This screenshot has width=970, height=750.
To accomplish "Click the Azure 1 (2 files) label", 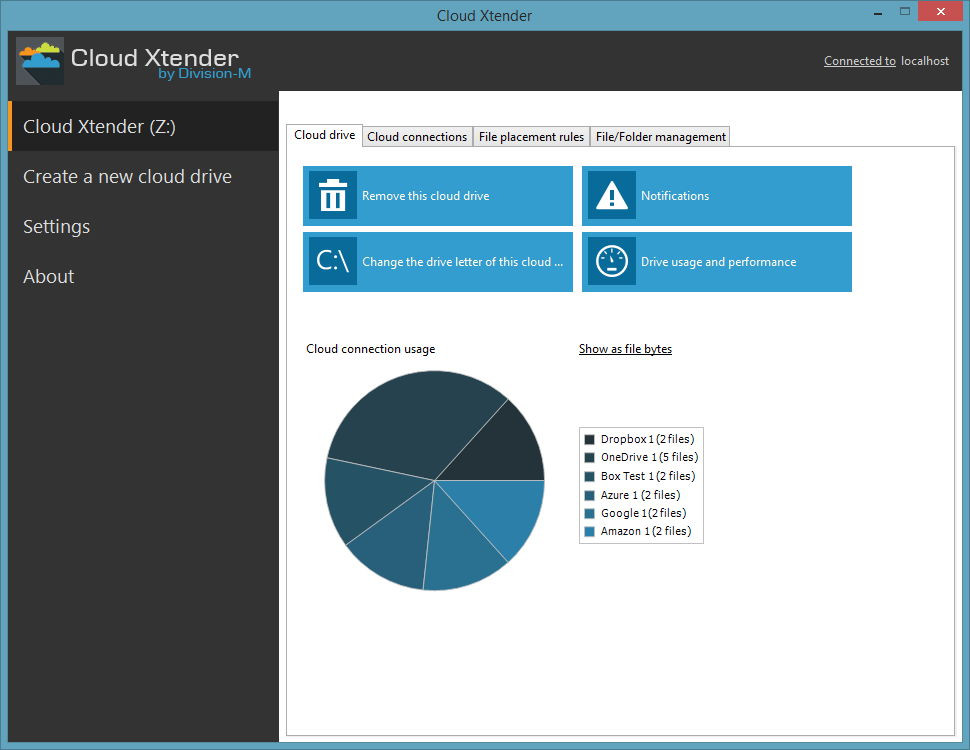I will (640, 495).
